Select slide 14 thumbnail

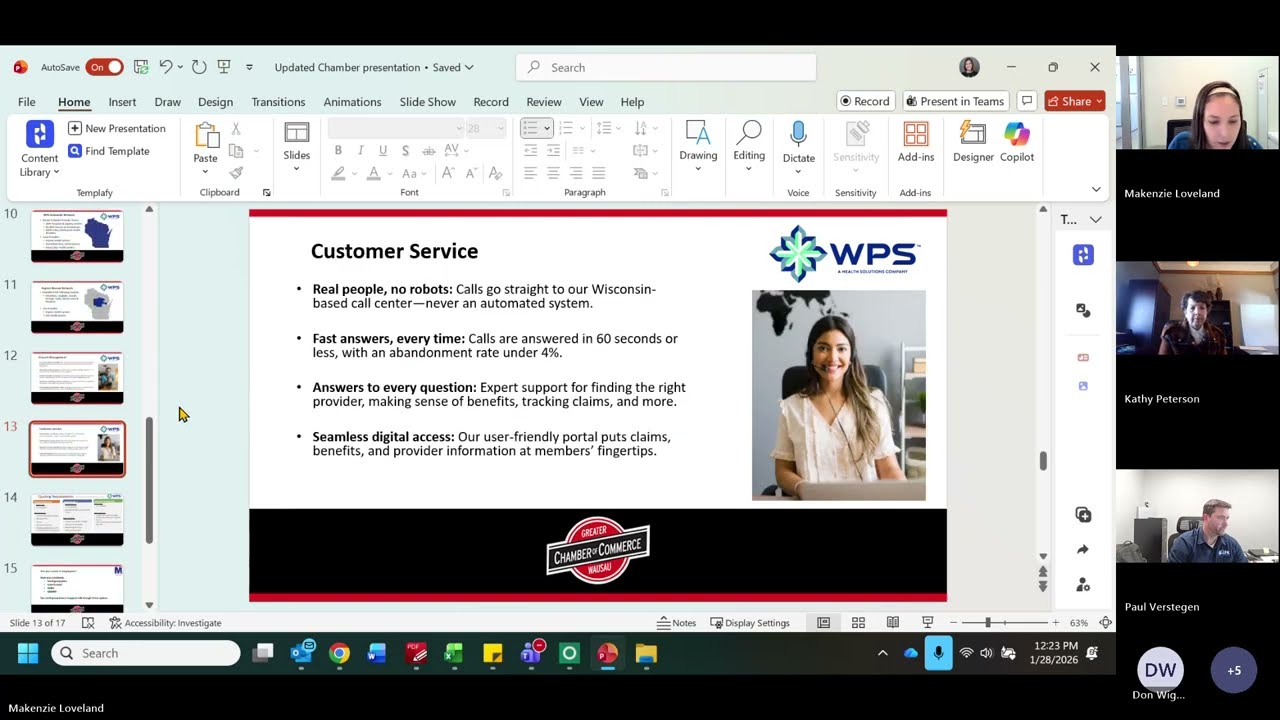pyautogui.click(x=77, y=520)
